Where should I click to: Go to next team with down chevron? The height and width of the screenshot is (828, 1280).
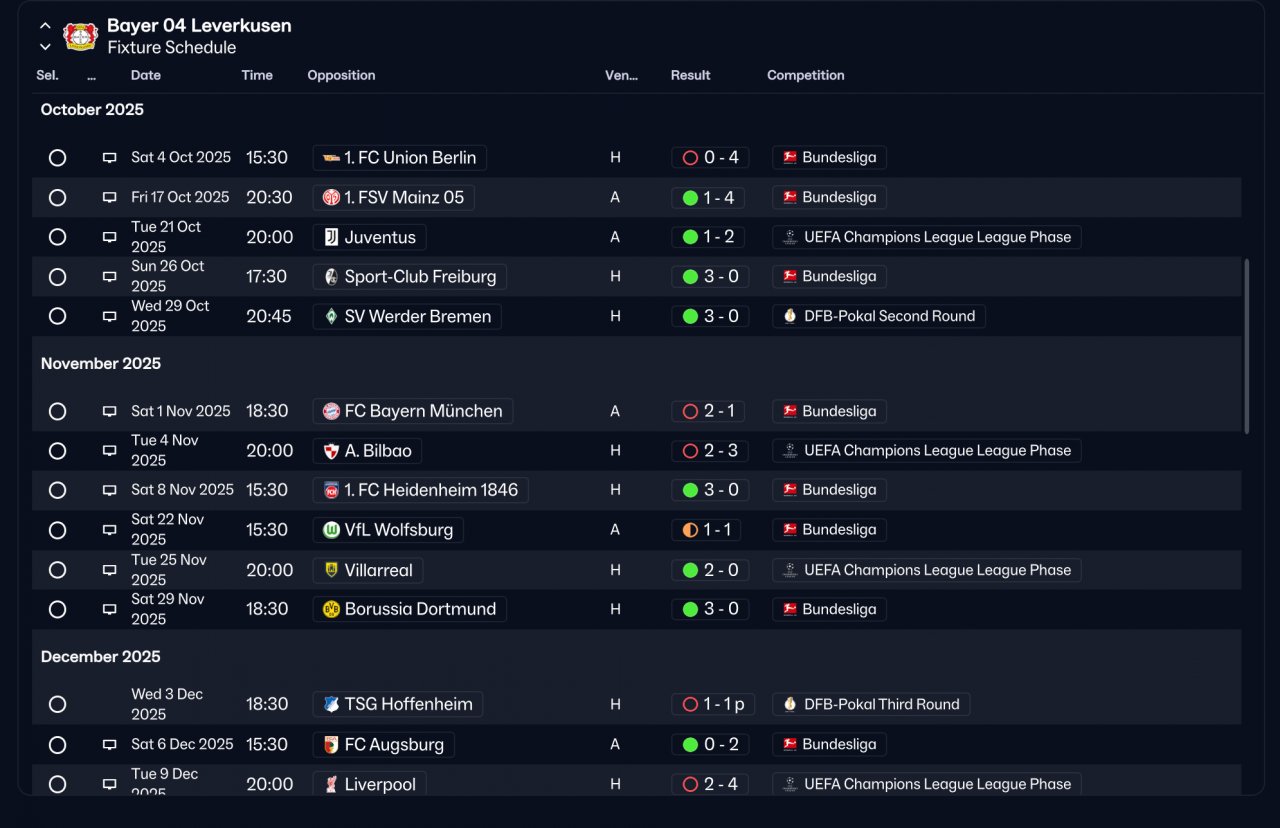(45, 47)
